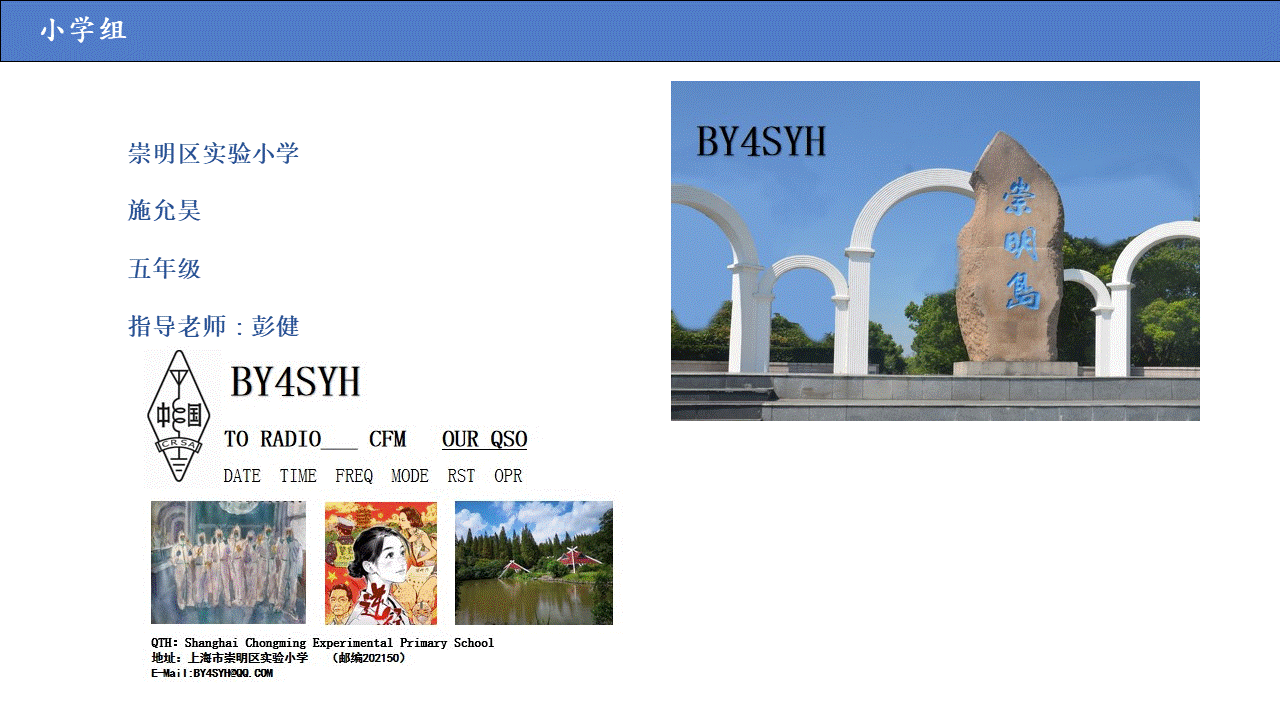
Task: Click the OPR column heading
Action: pyautogui.click(x=508, y=476)
